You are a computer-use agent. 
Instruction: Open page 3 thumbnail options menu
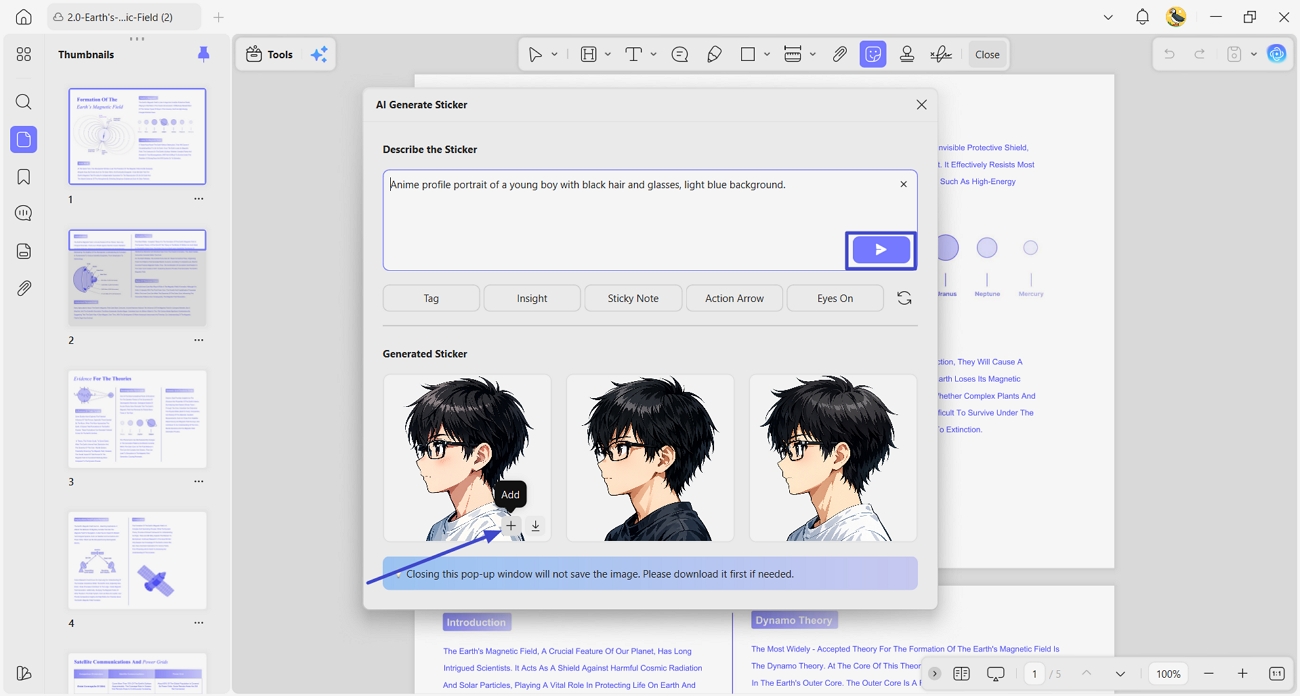tap(199, 482)
